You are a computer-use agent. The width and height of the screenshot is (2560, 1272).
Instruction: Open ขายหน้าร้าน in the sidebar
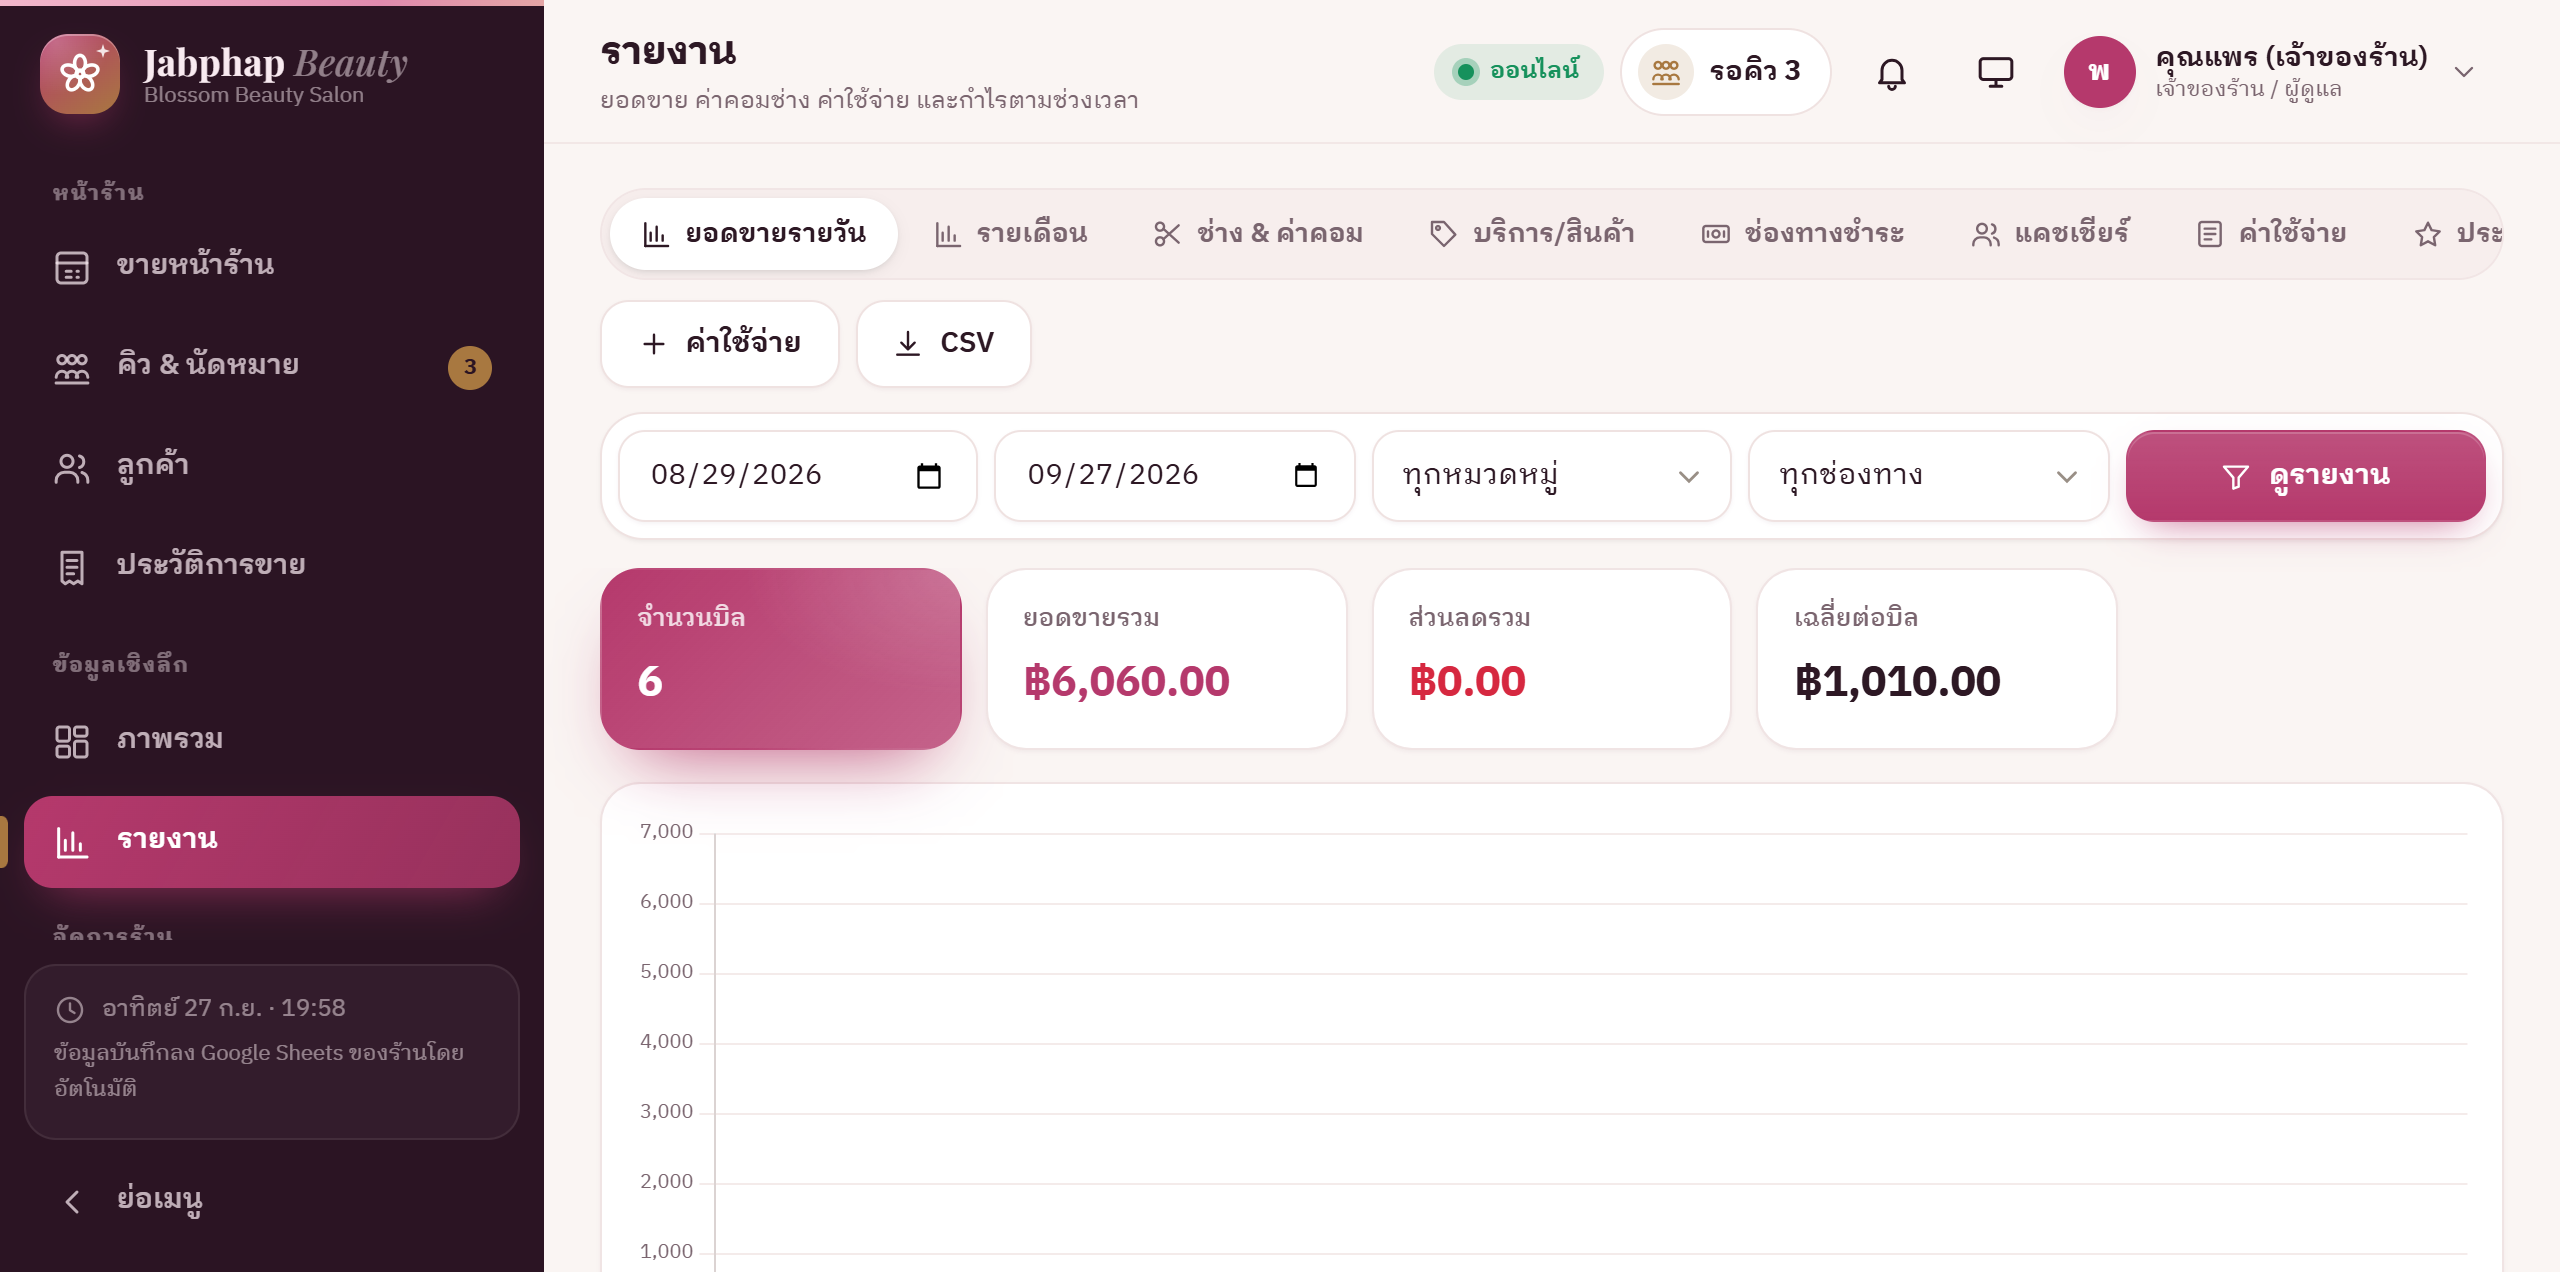[x=271, y=266]
